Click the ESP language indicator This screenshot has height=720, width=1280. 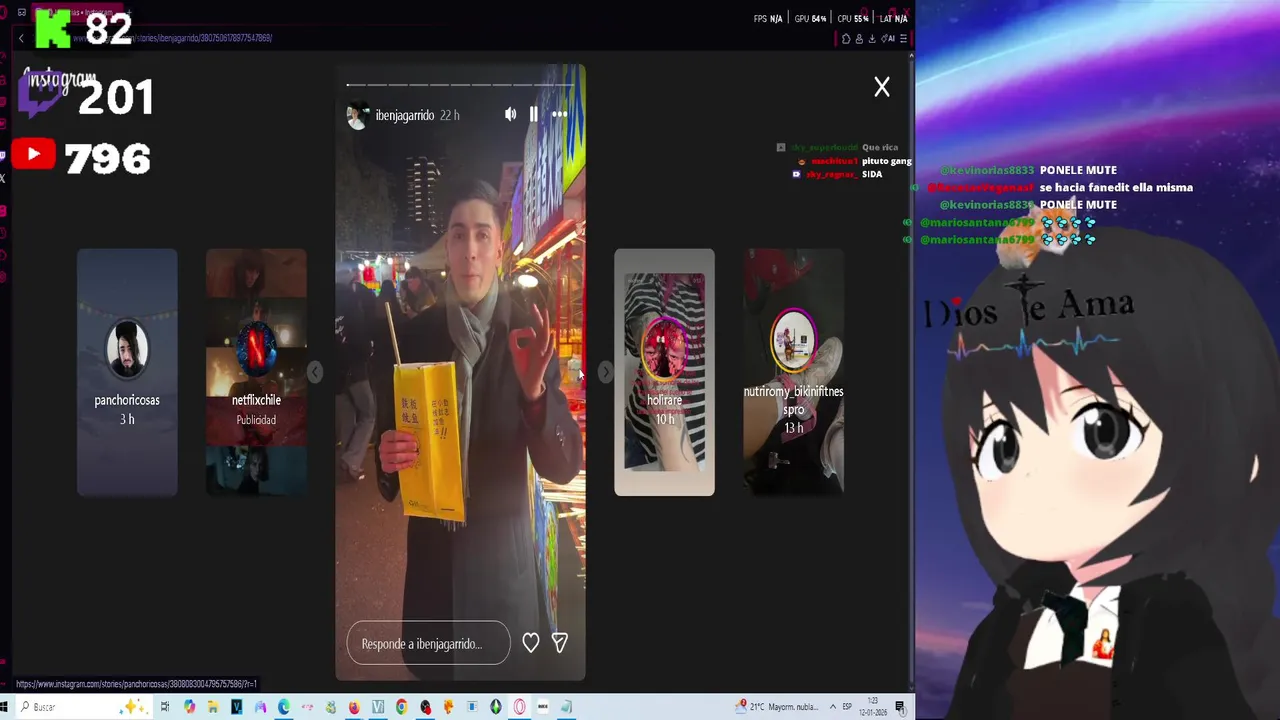(x=847, y=707)
